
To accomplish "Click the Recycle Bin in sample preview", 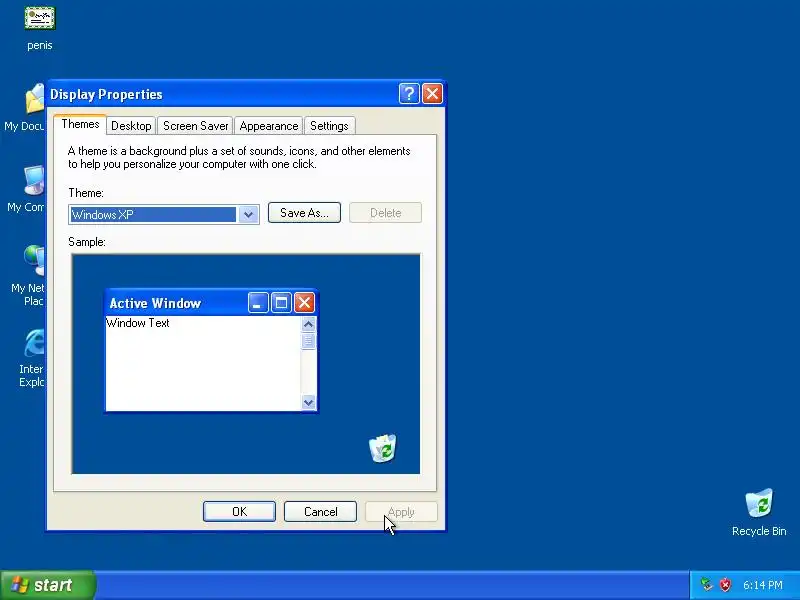I will point(382,448).
